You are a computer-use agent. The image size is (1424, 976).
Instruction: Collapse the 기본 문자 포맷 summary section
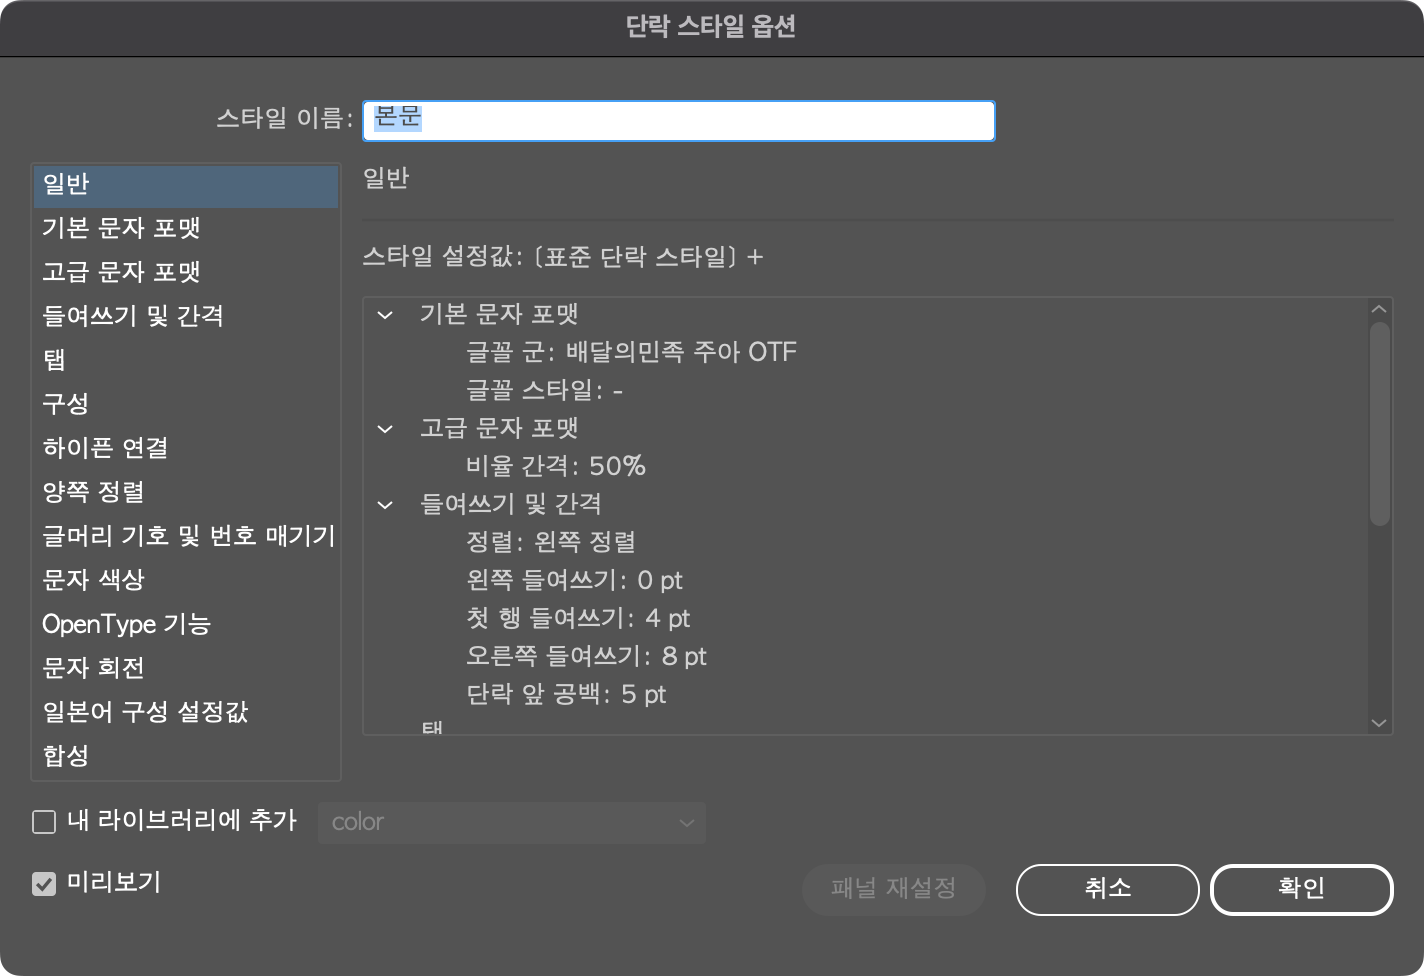[385, 315]
